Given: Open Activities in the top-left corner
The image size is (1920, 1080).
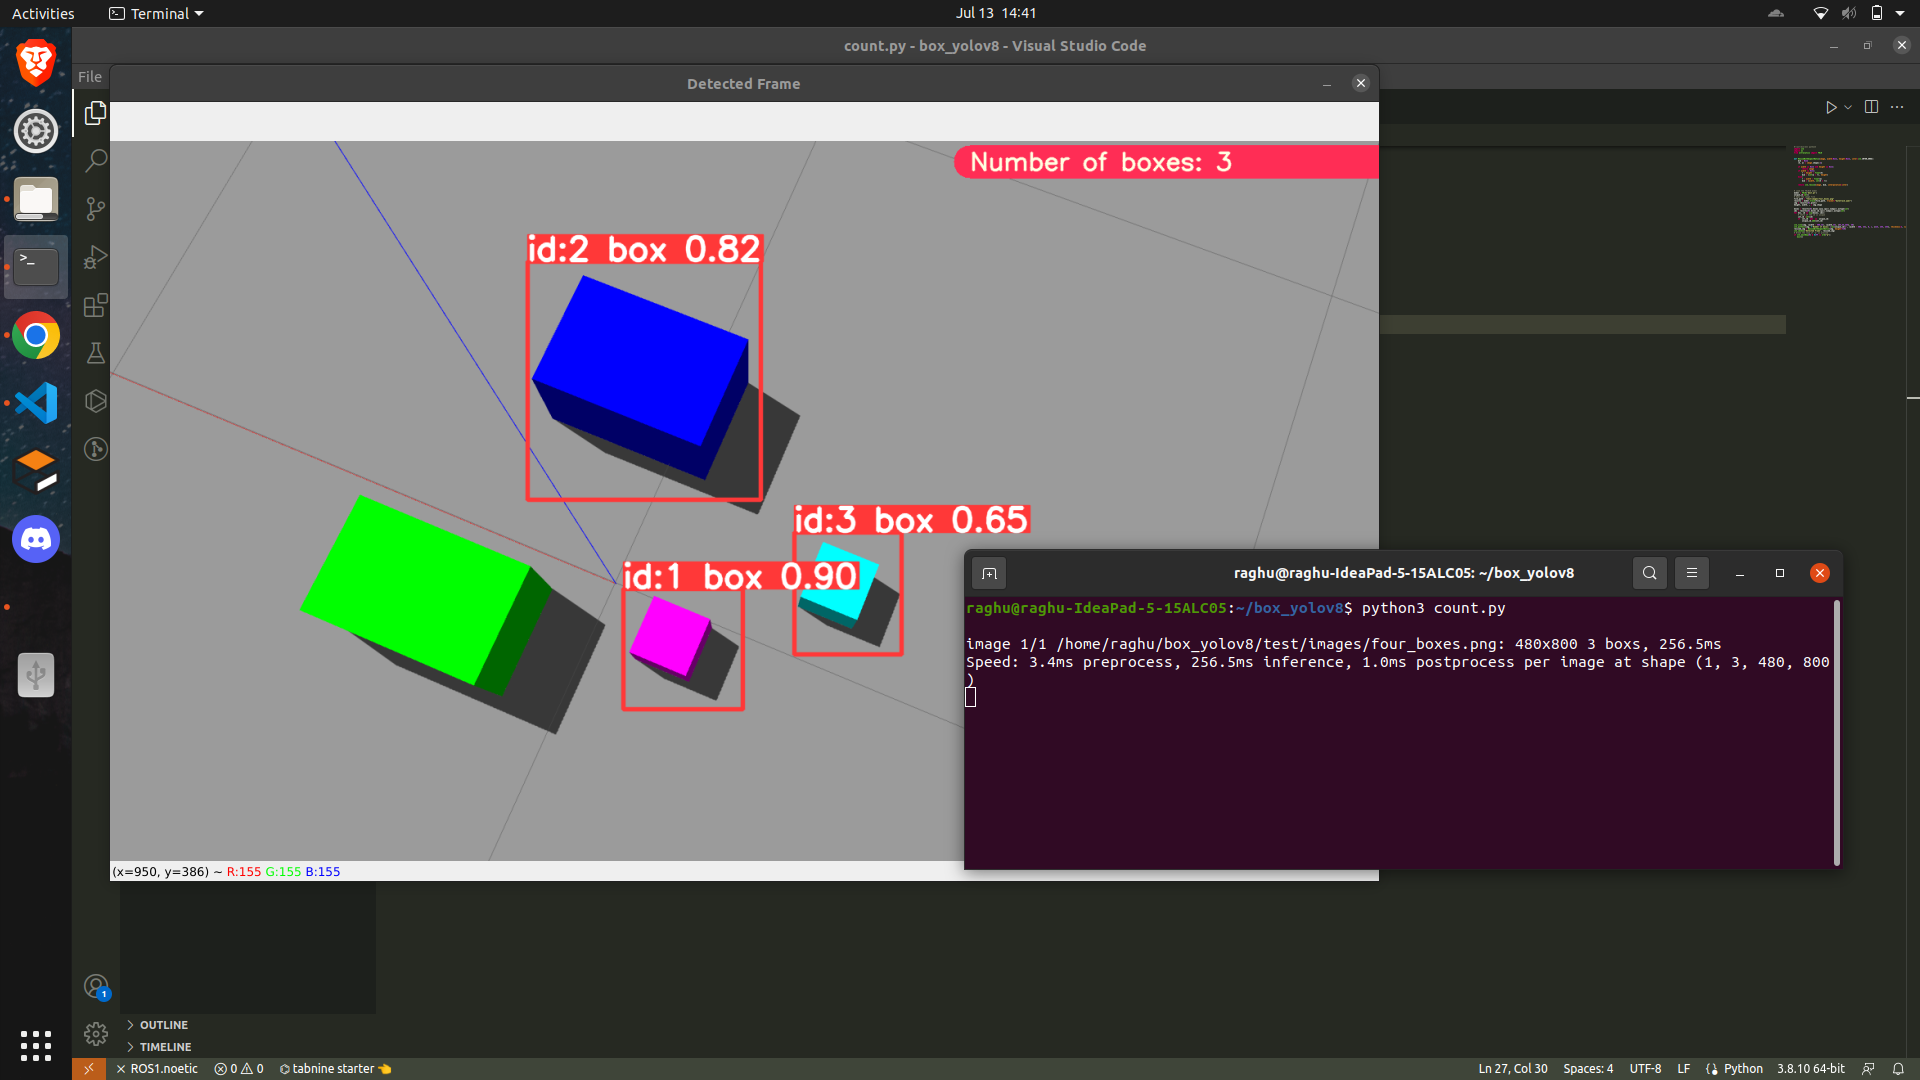Looking at the screenshot, I should (42, 13).
